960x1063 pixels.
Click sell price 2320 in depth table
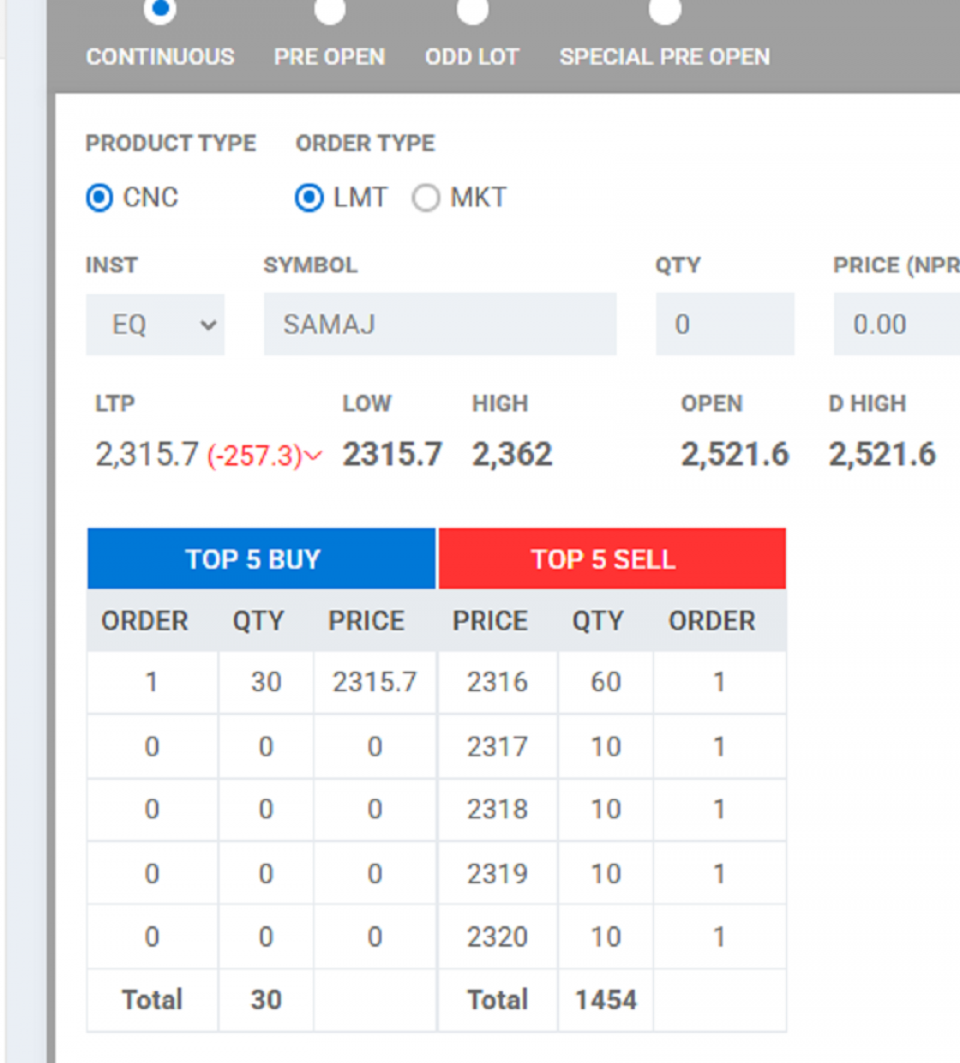pos(497,937)
